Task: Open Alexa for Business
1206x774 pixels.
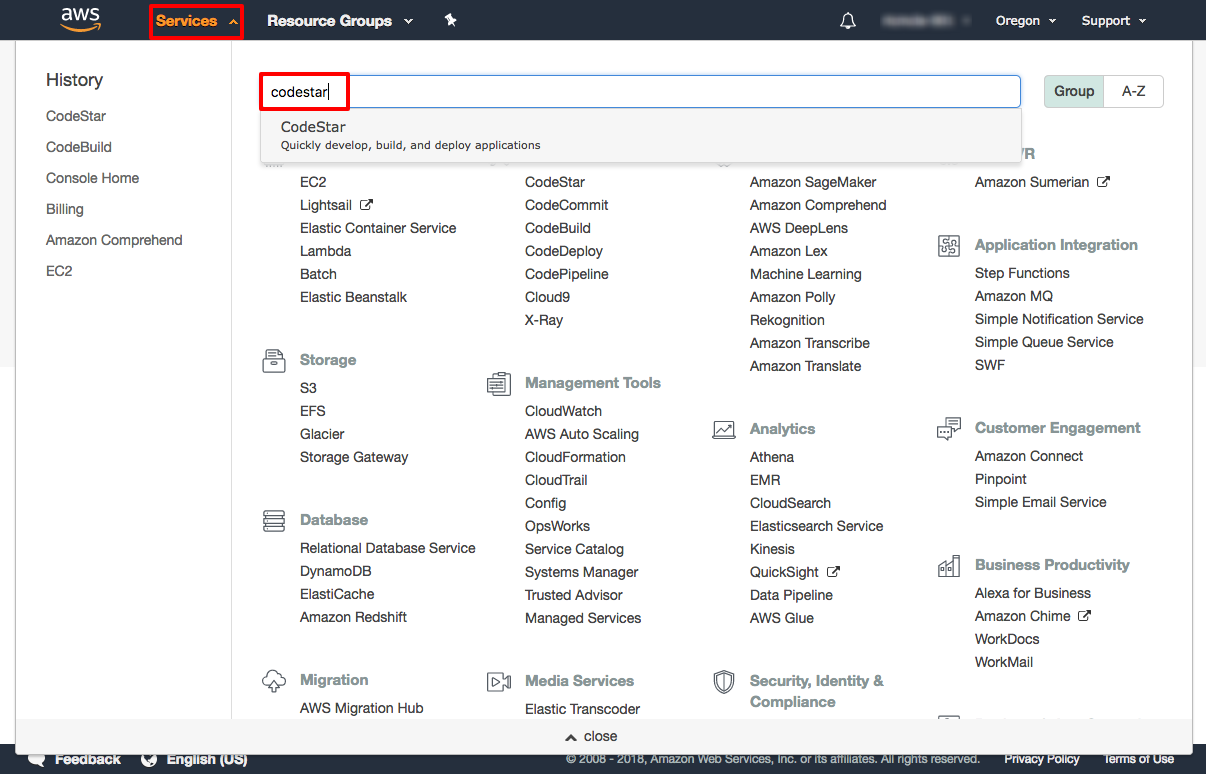Action: [x=1032, y=593]
